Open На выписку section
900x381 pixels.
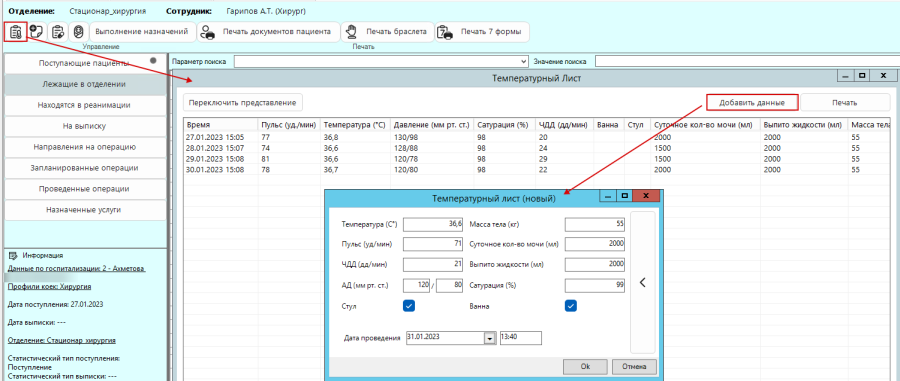84,126
